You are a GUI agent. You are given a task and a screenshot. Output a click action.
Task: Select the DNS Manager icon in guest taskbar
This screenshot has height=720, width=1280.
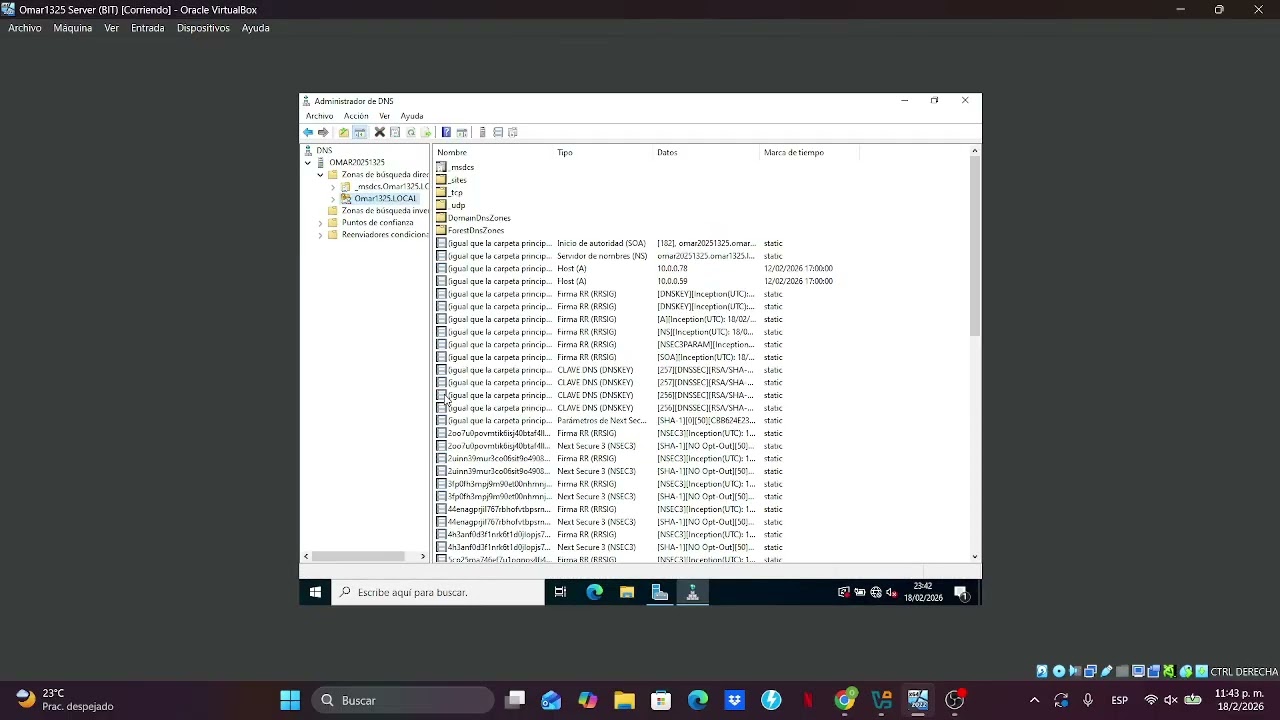point(692,592)
